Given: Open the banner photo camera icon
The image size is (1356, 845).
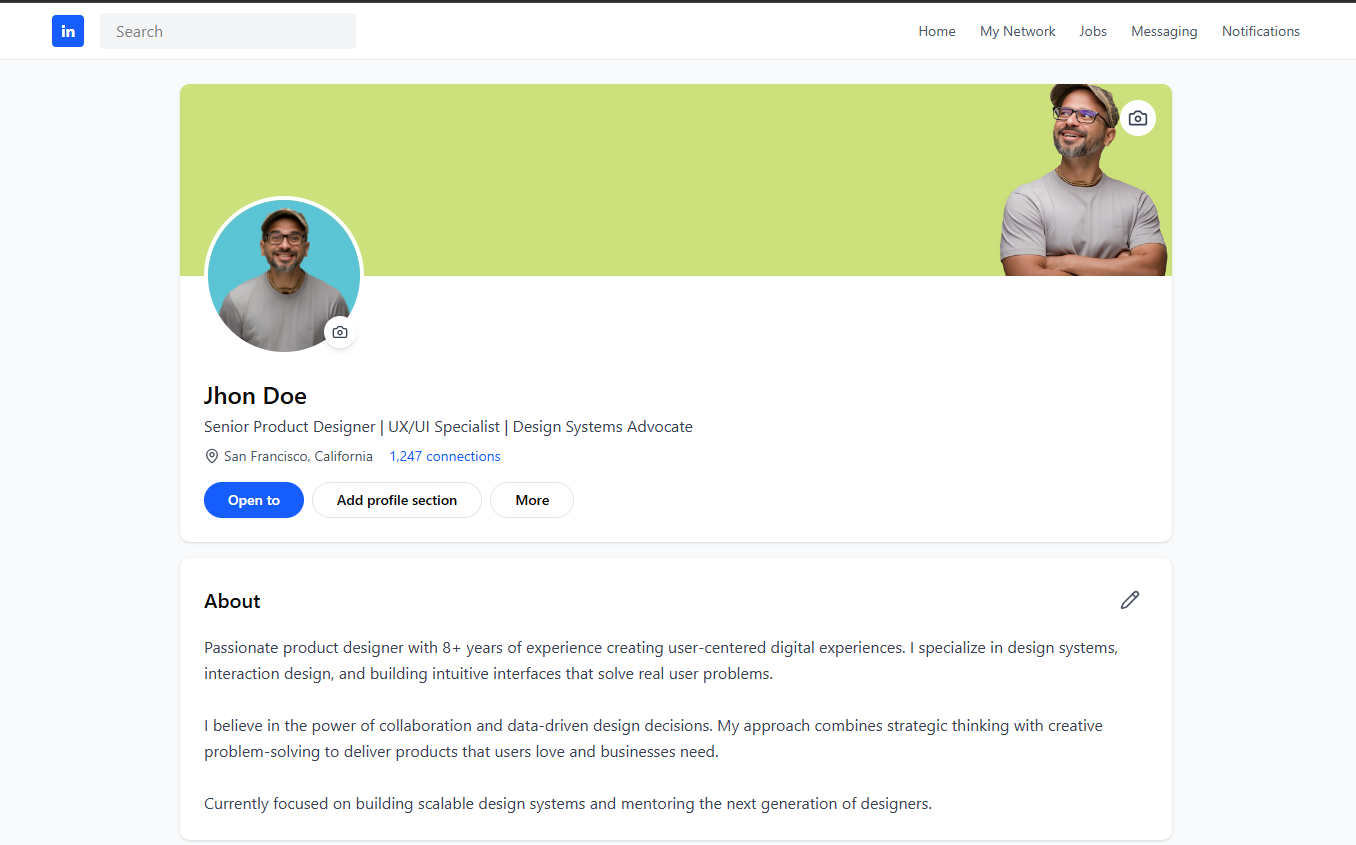Looking at the screenshot, I should [1137, 117].
